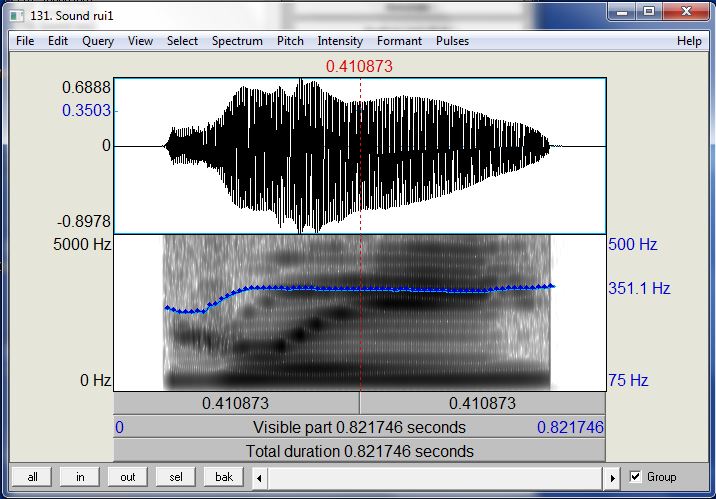Open the Spectrum menu
The image size is (716, 499).
tap(237, 41)
